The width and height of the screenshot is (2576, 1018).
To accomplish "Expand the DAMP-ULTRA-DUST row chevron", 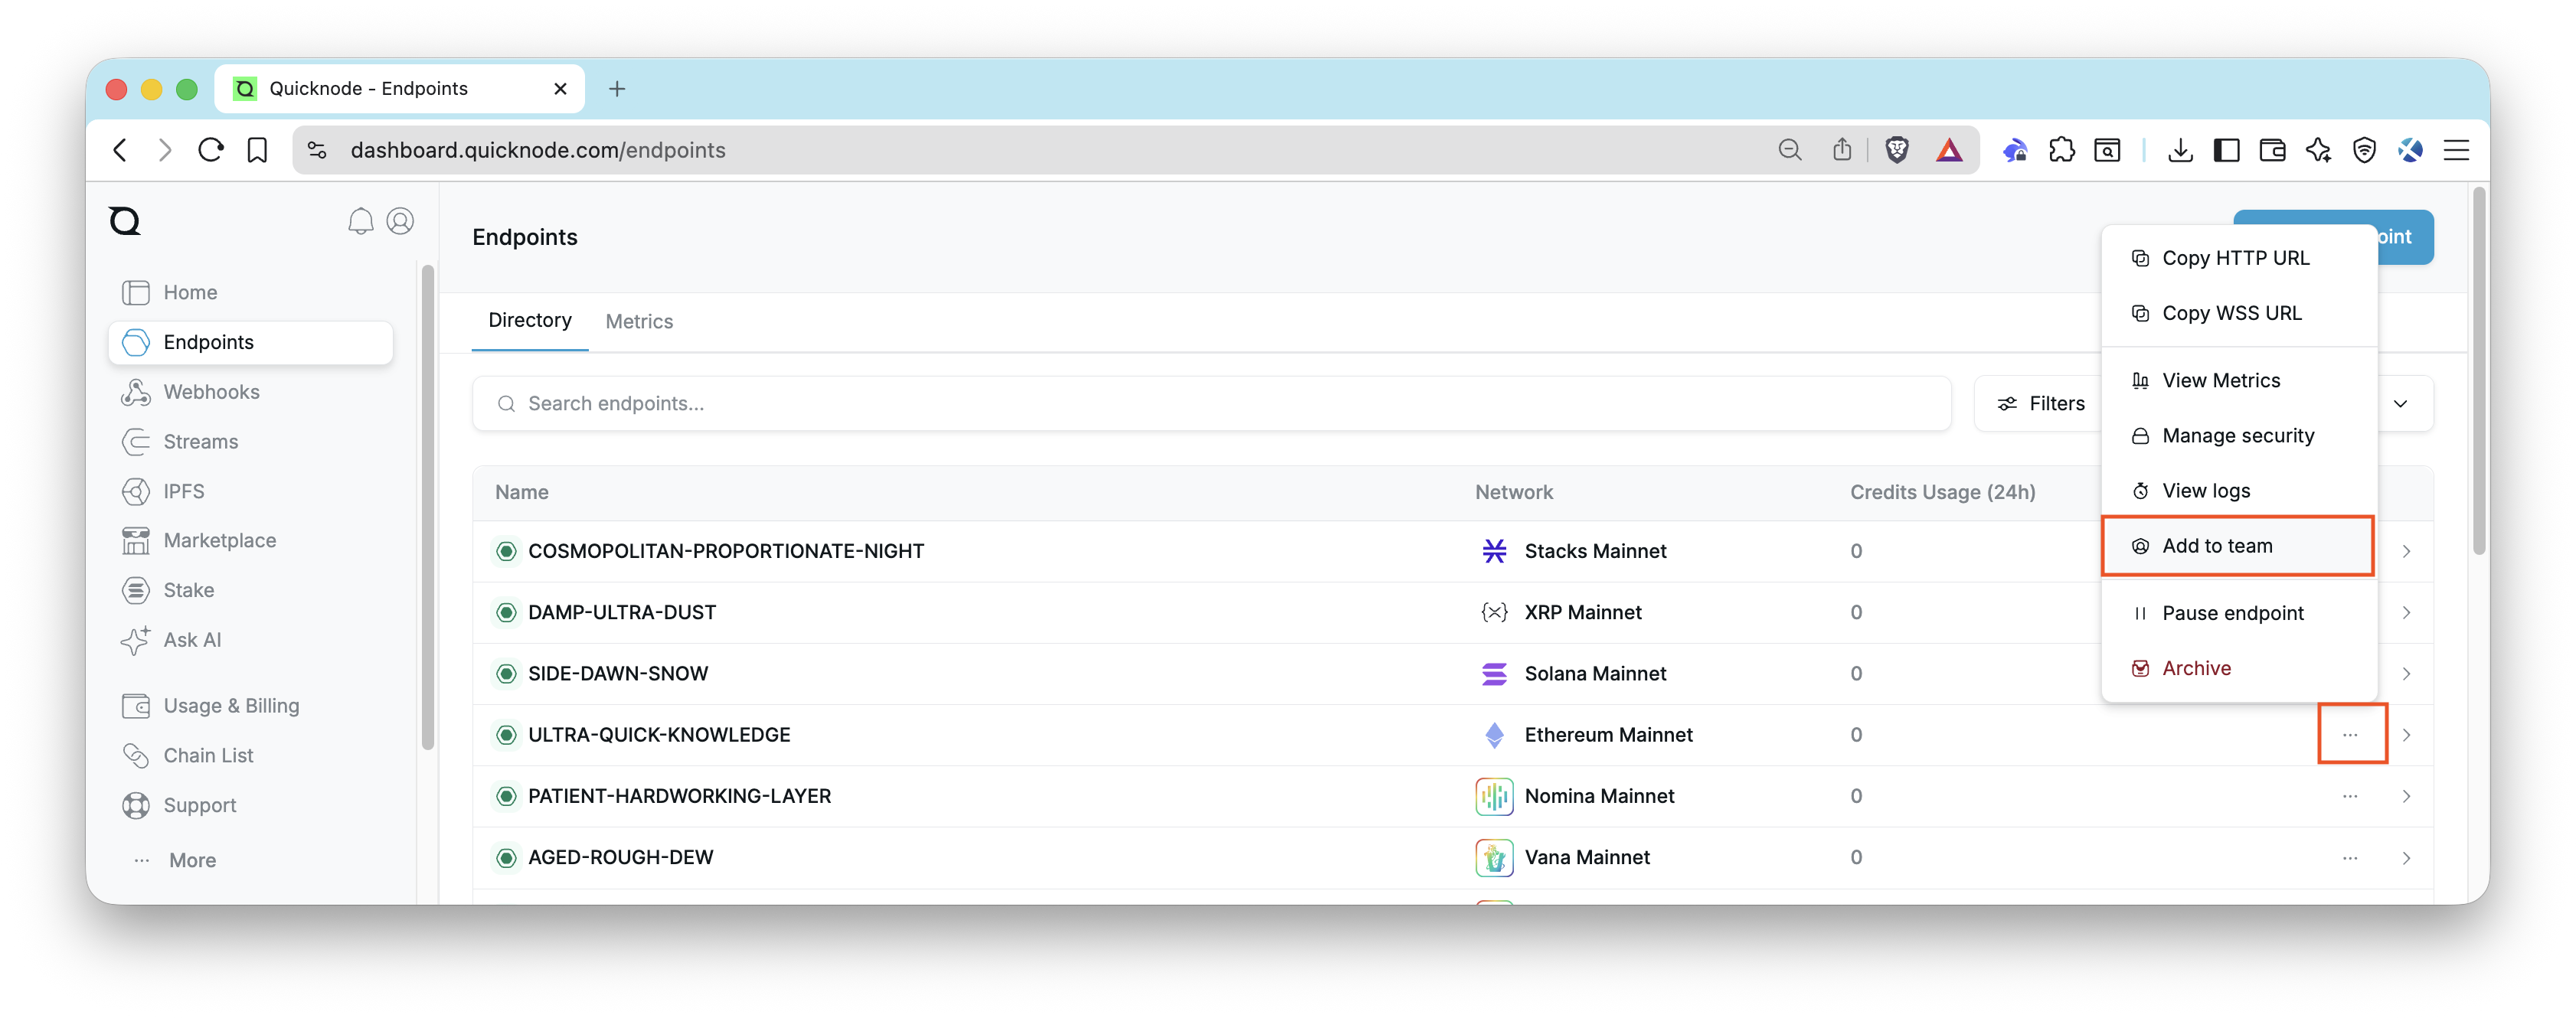I will [2407, 612].
